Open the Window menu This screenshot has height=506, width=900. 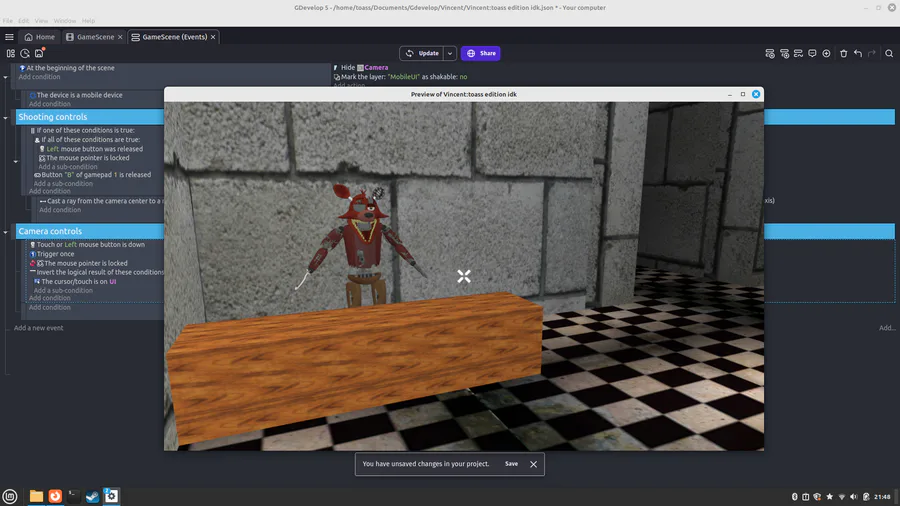point(65,21)
